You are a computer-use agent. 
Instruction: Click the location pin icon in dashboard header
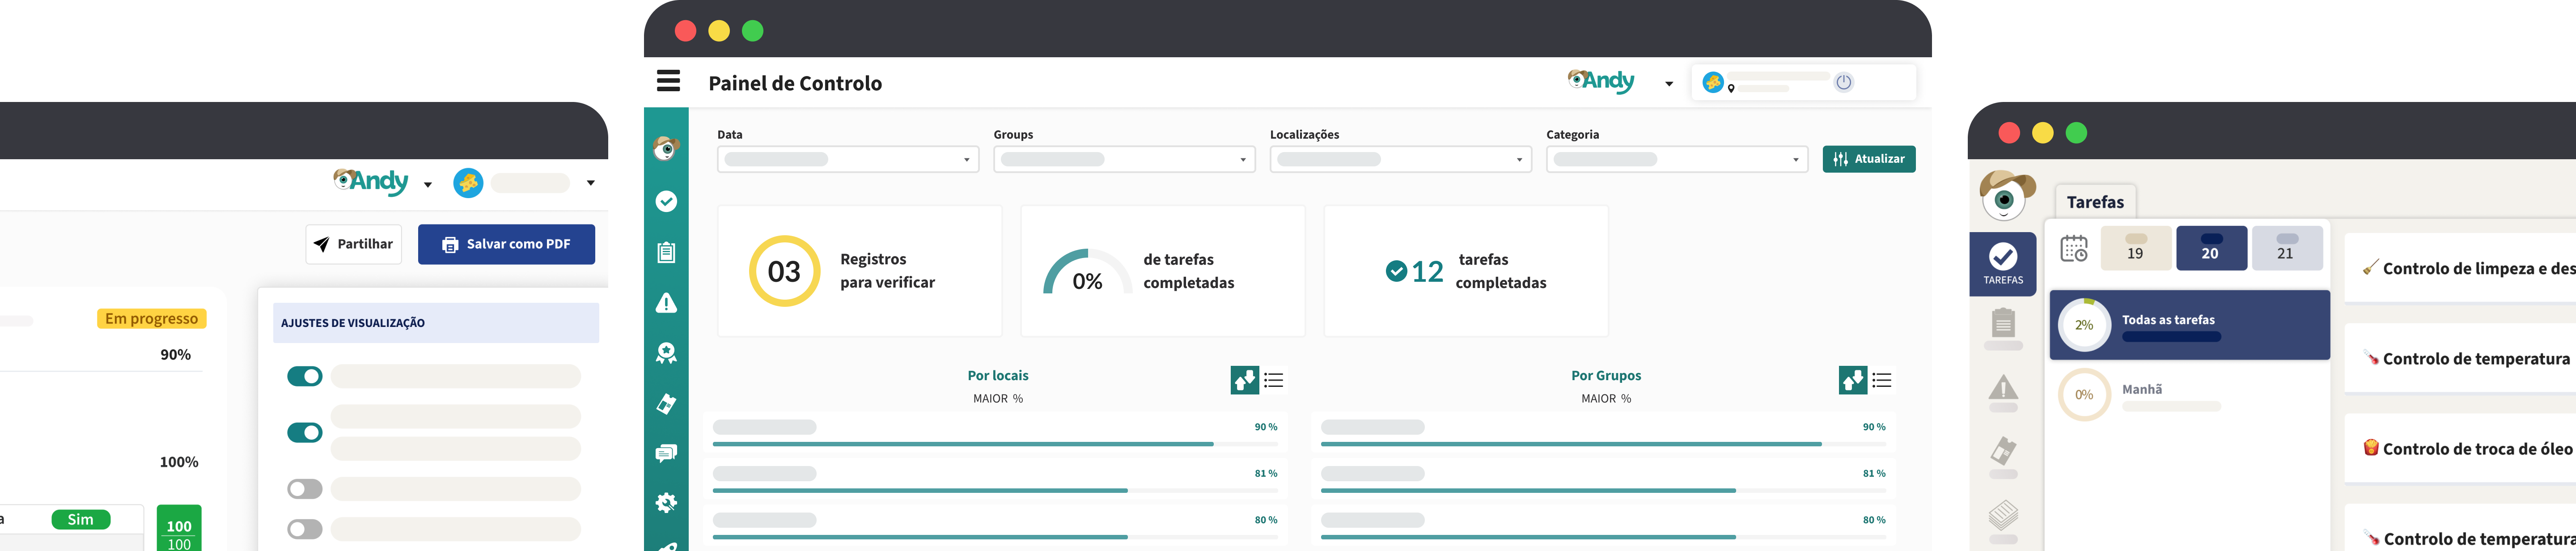(x=1731, y=89)
